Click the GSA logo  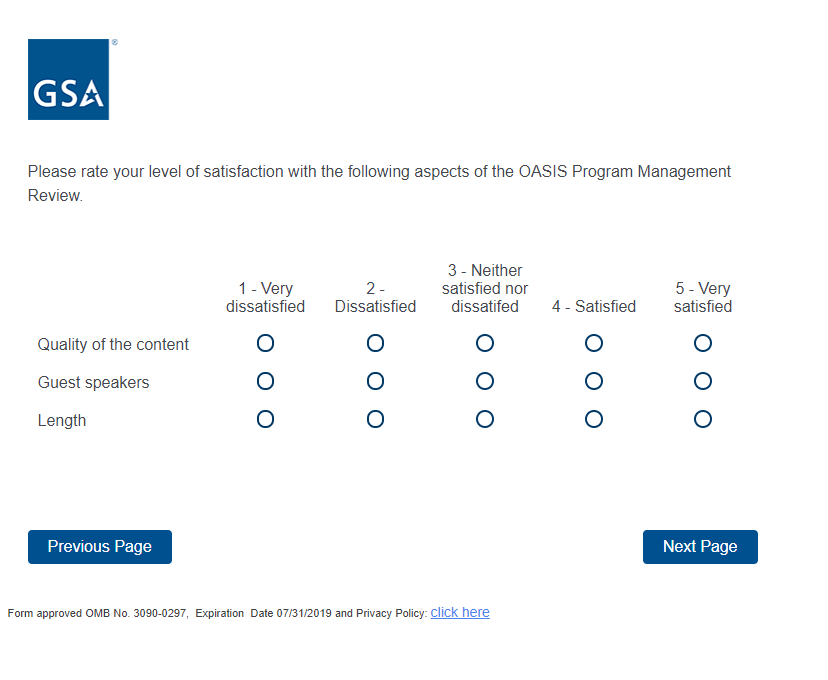coord(68,80)
